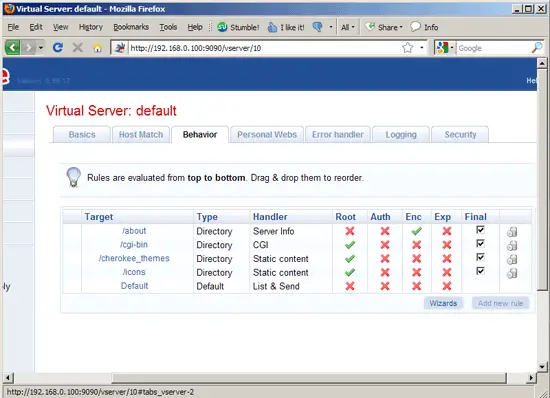Screen dimensions: 550x398
Task: Click the delete icon for the /icons rule
Action: tap(512, 273)
